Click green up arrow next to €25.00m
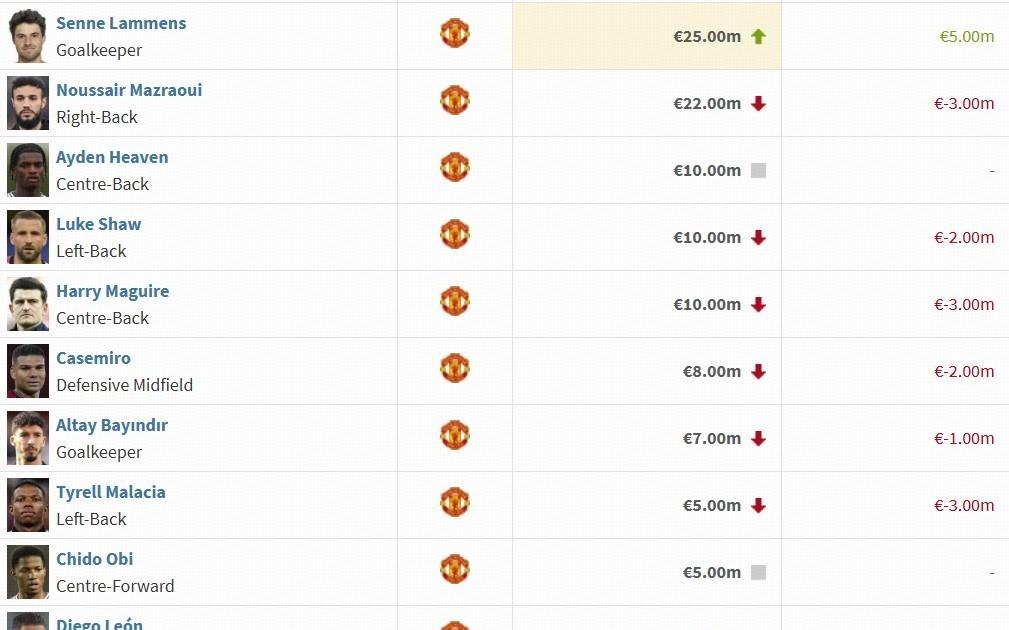 coord(758,37)
